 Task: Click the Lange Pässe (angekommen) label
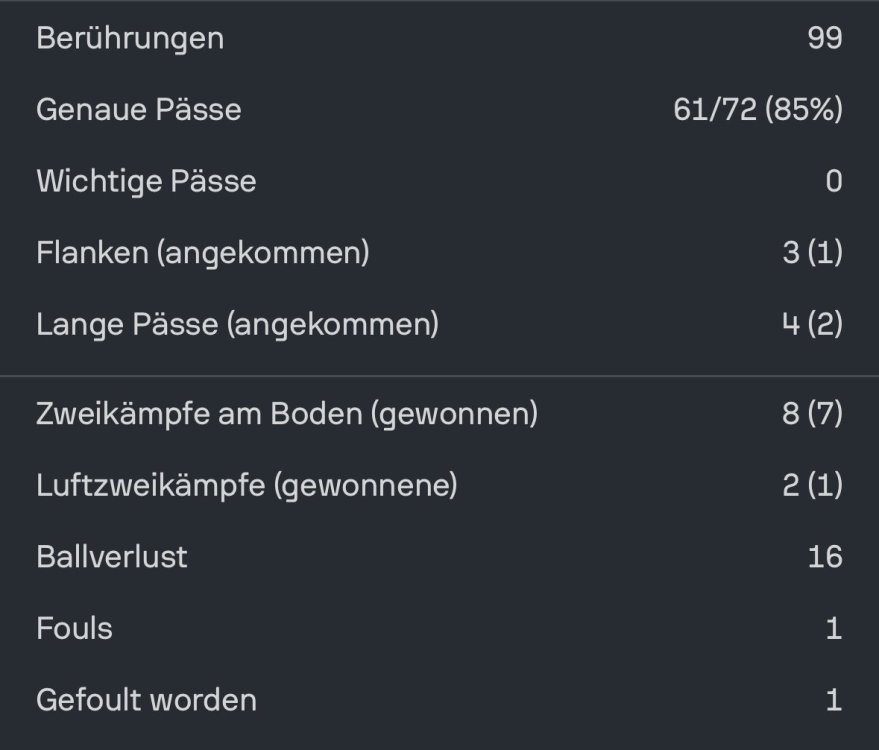point(237,324)
